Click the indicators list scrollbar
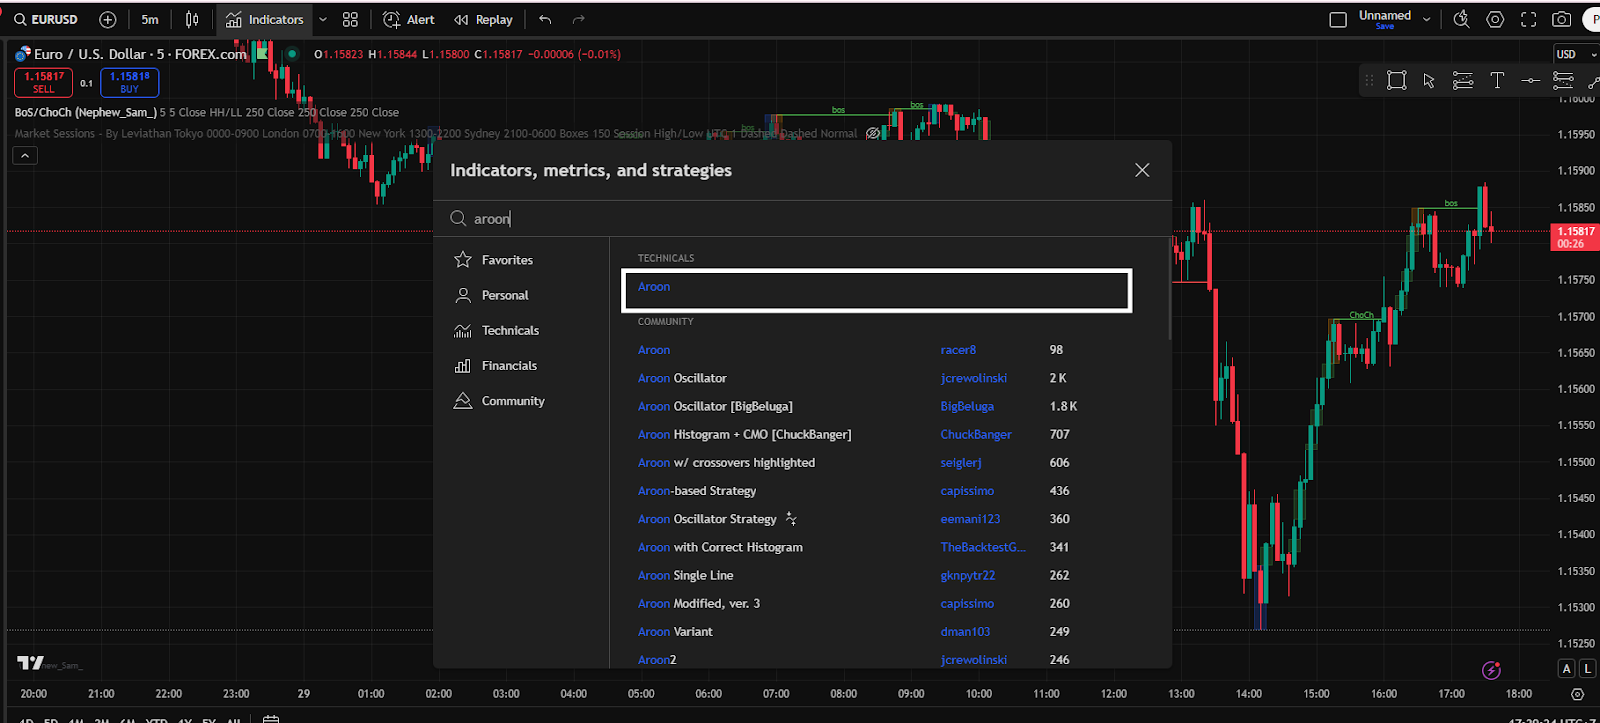Viewport: 1600px width, 723px height. tap(1169, 289)
